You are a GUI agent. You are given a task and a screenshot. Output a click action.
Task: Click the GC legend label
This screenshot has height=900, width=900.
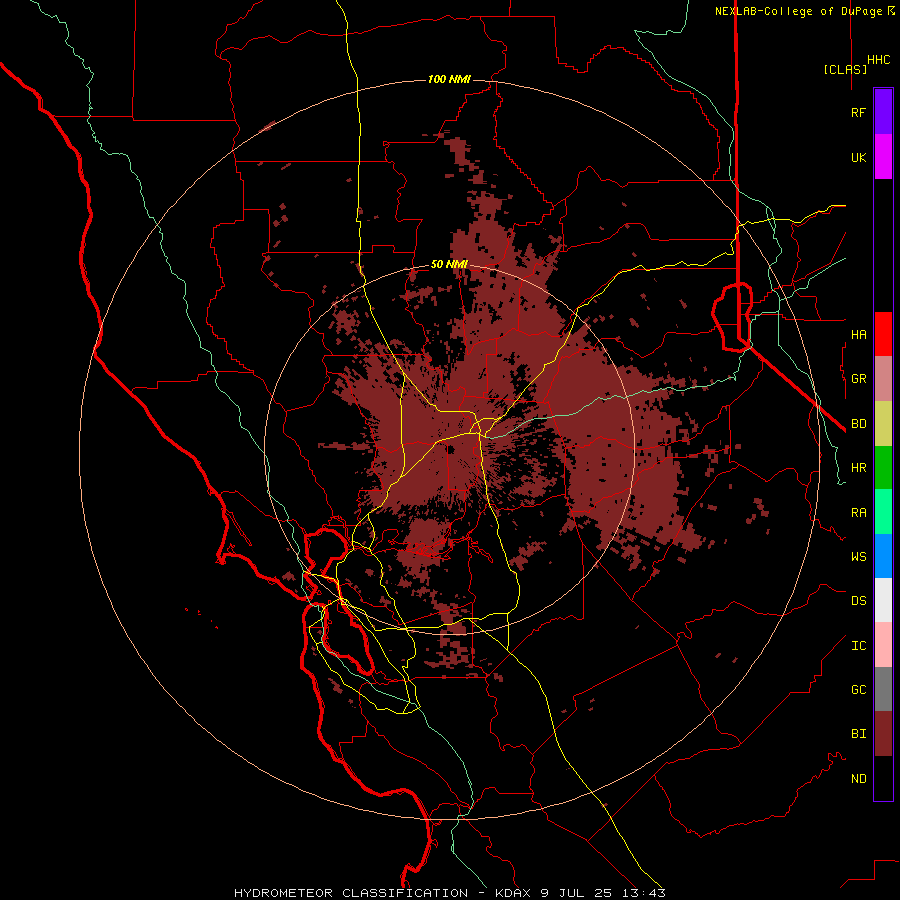coord(858,689)
